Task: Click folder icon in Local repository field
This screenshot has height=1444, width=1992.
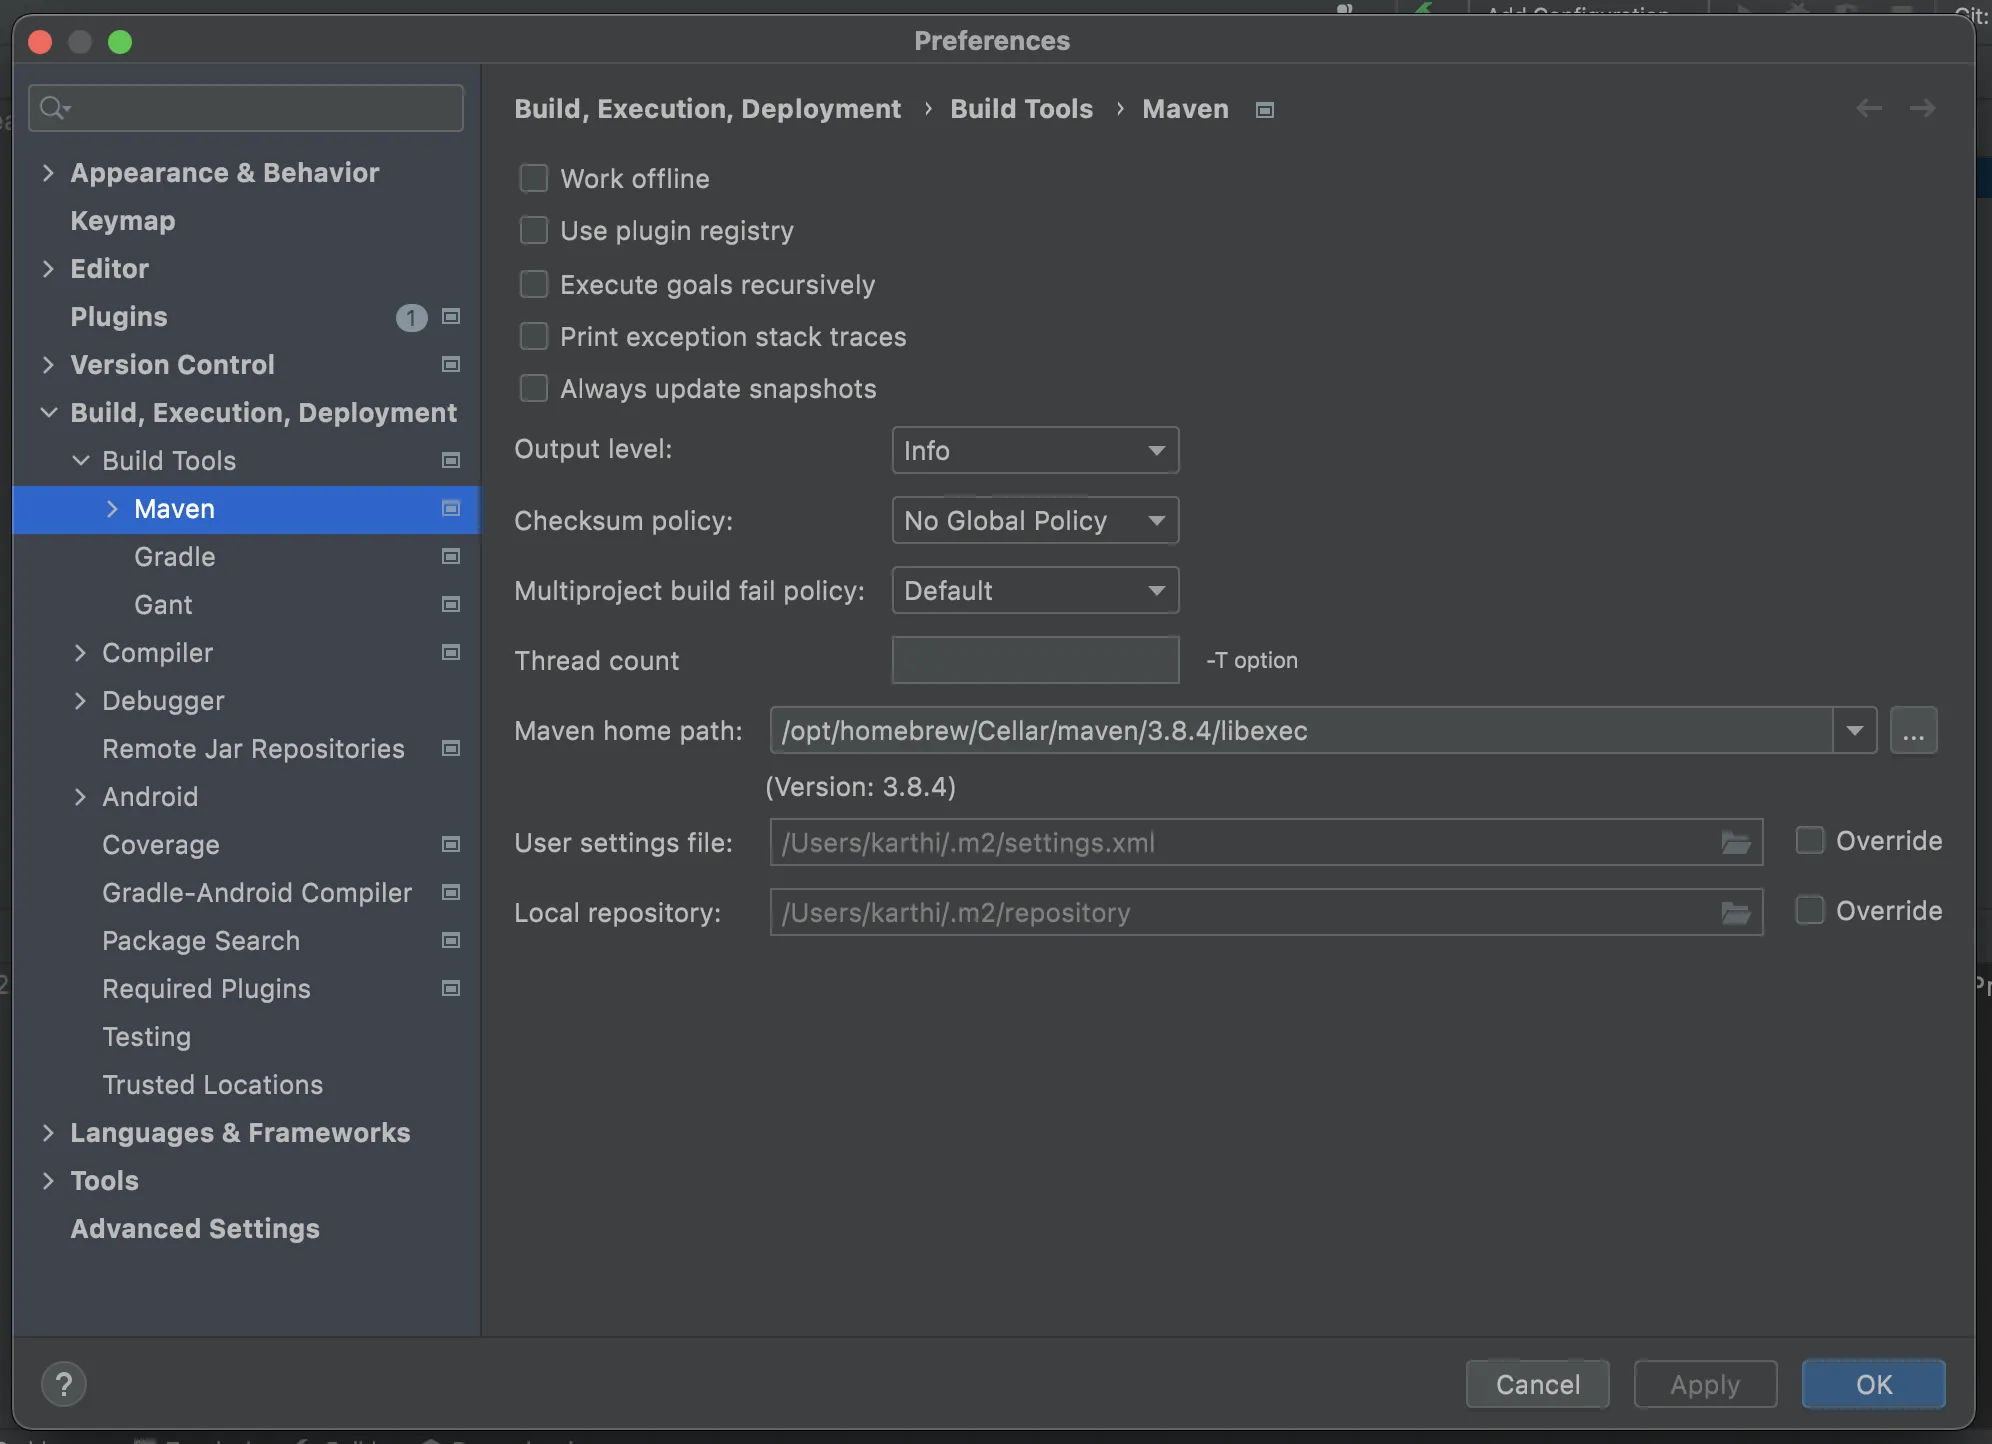Action: click(x=1735, y=913)
